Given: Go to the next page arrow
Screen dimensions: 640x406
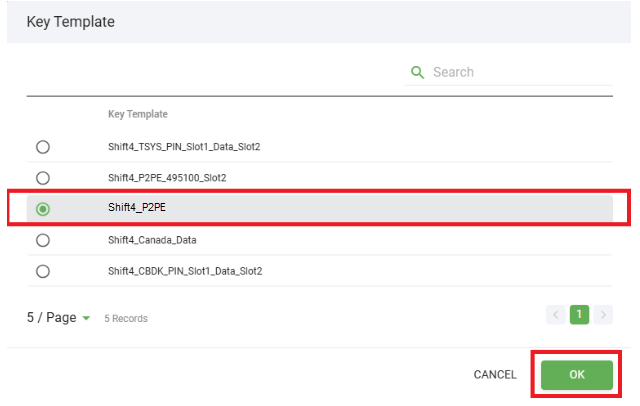Looking at the screenshot, I should (602, 315).
